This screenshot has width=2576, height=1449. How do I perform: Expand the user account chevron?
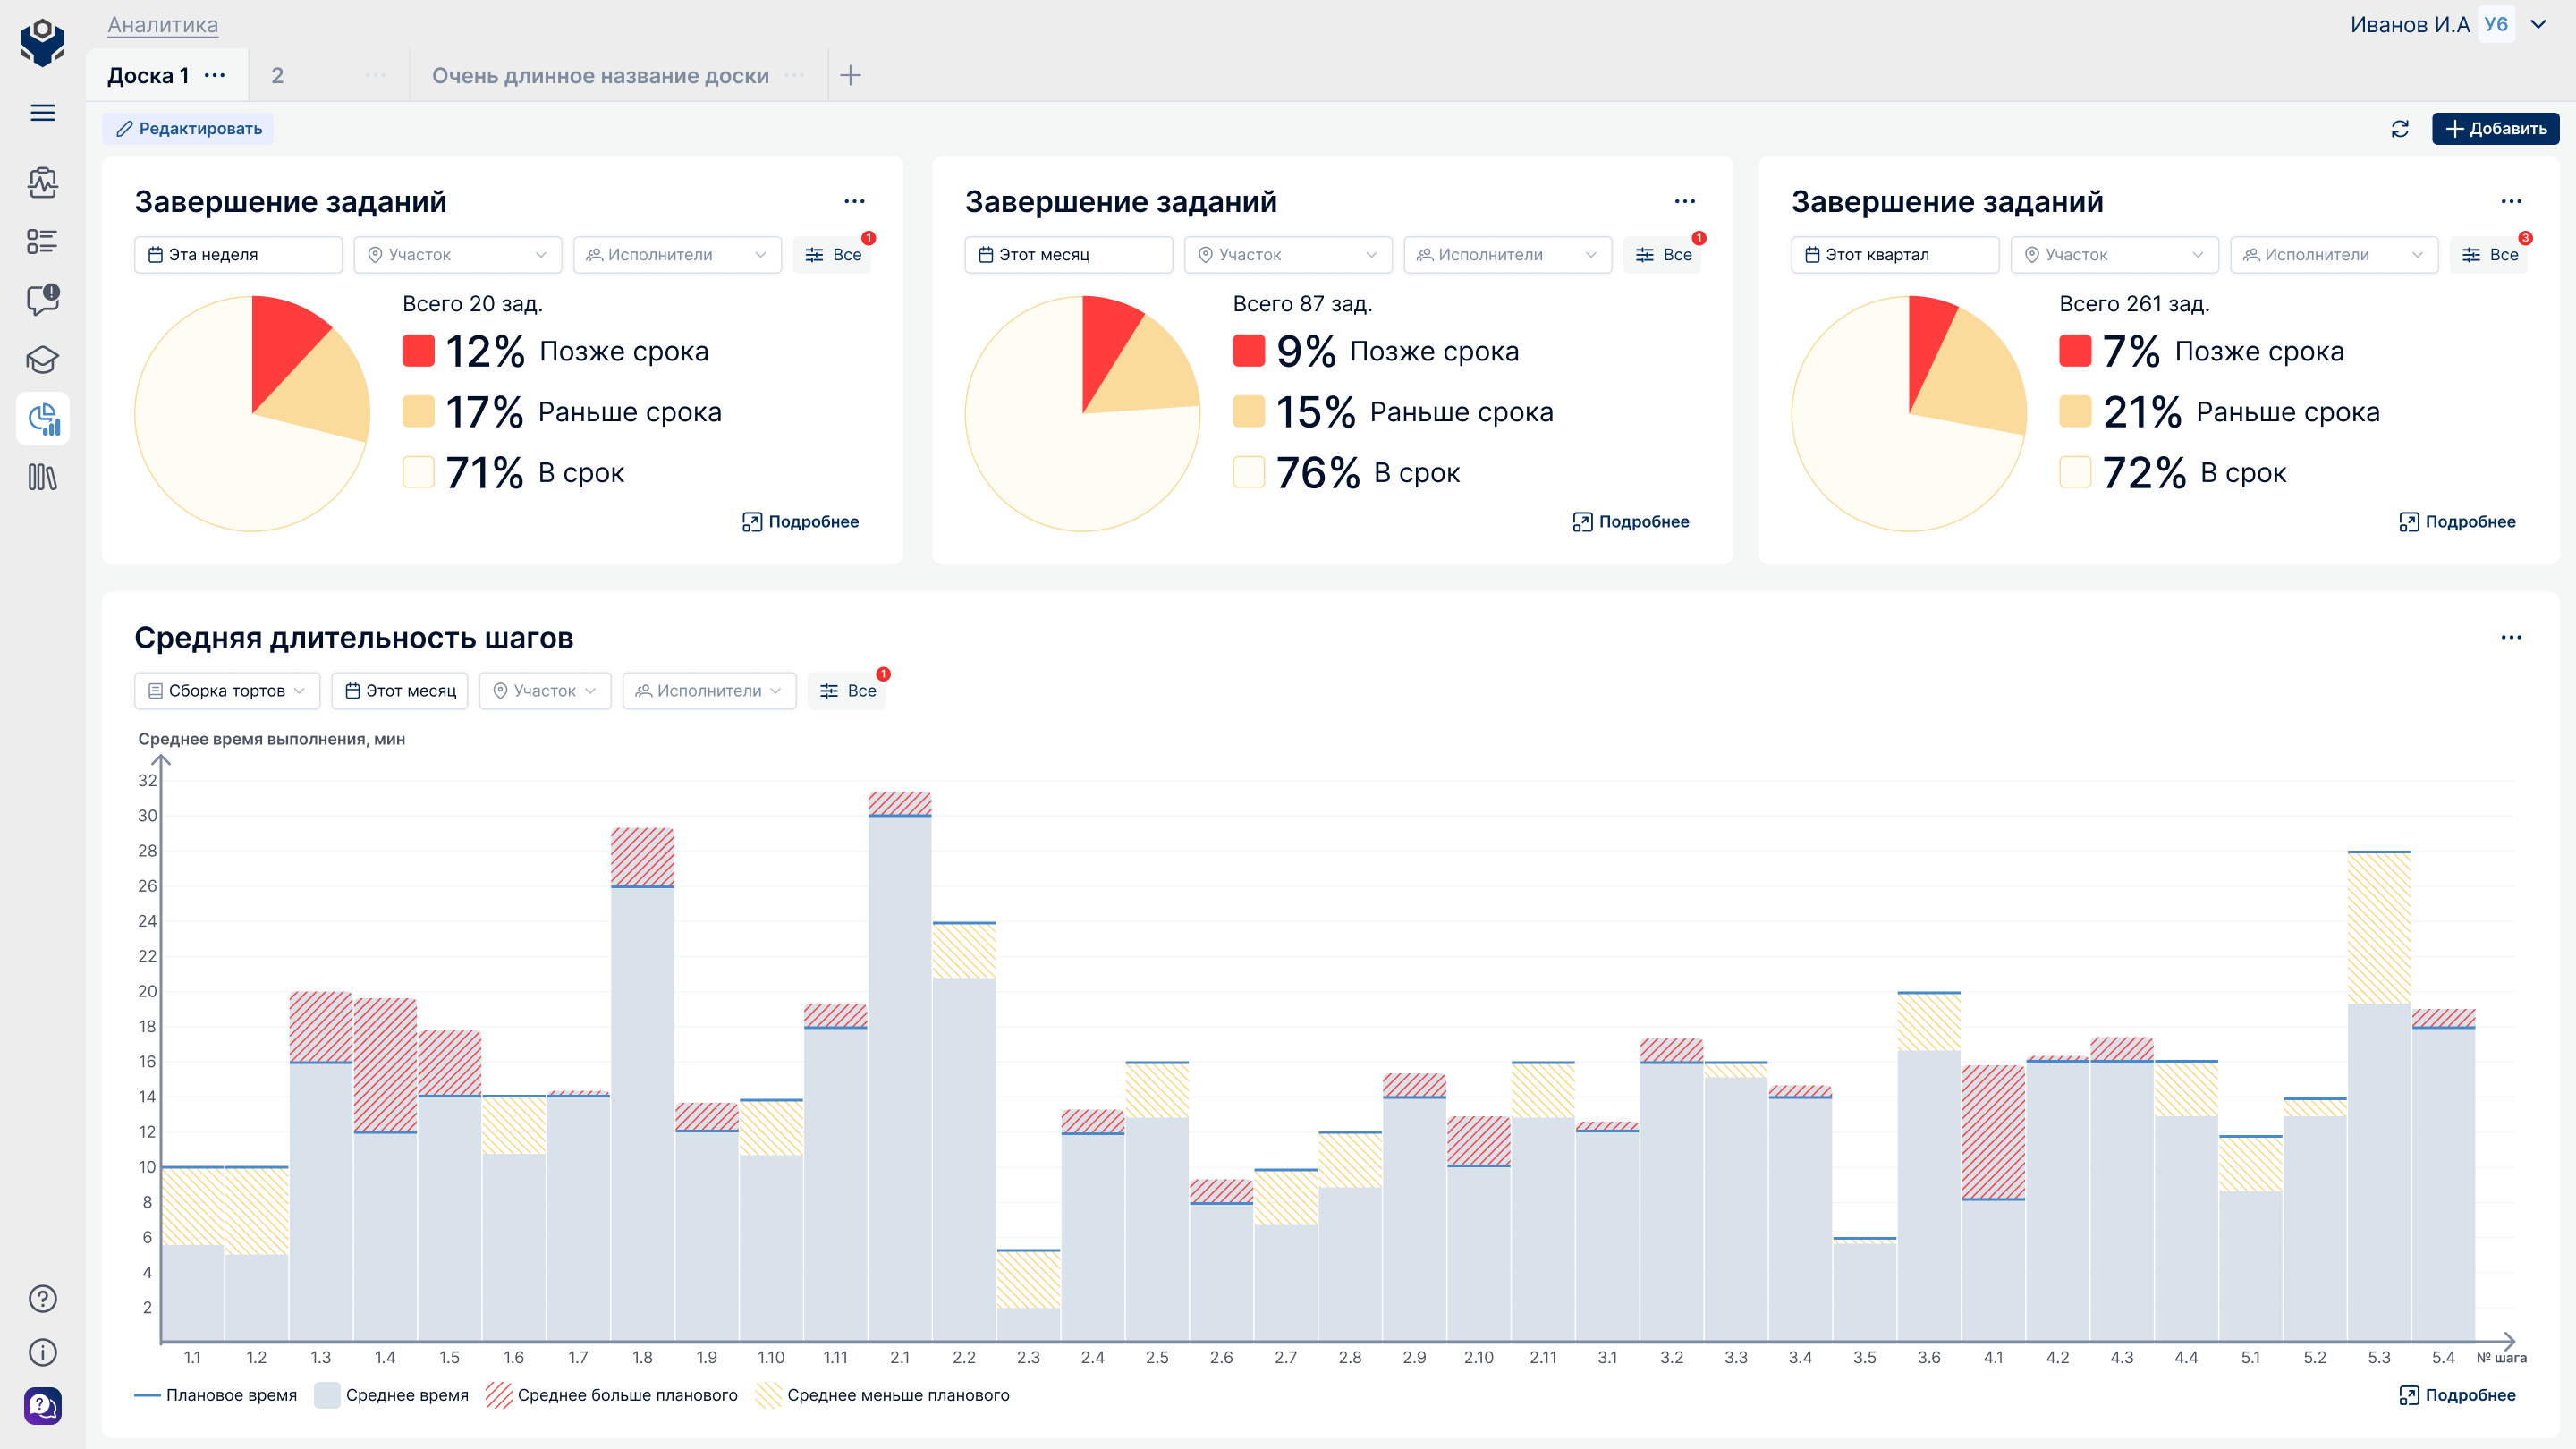click(x=2538, y=24)
